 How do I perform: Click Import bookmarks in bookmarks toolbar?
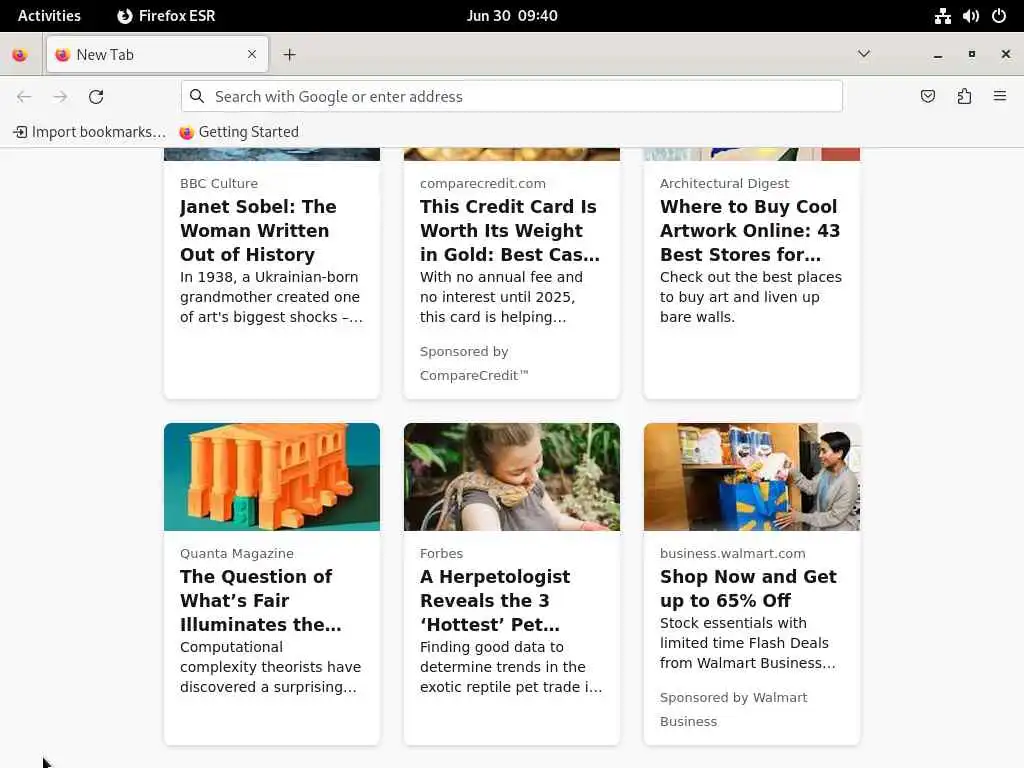point(89,132)
